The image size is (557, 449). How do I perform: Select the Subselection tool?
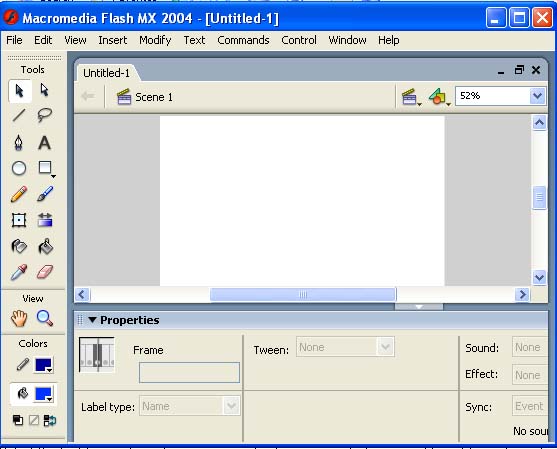pos(44,90)
